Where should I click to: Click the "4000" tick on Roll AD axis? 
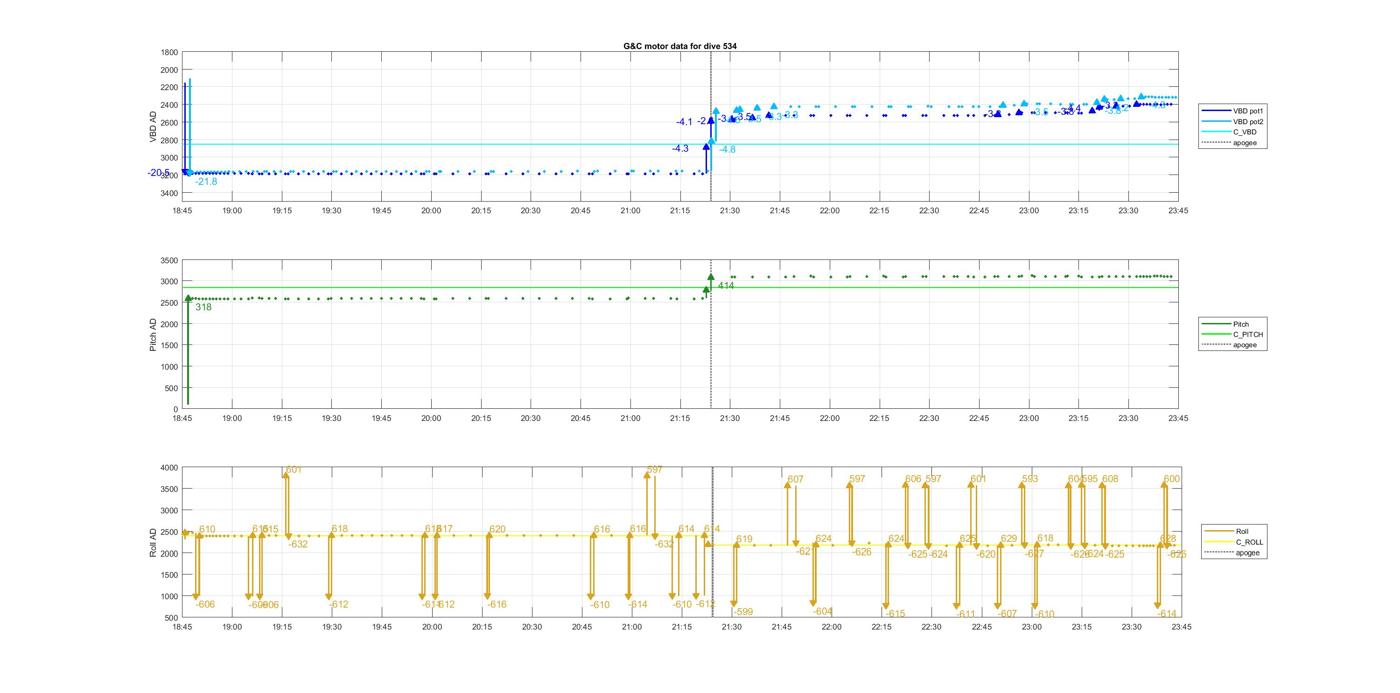pos(169,467)
